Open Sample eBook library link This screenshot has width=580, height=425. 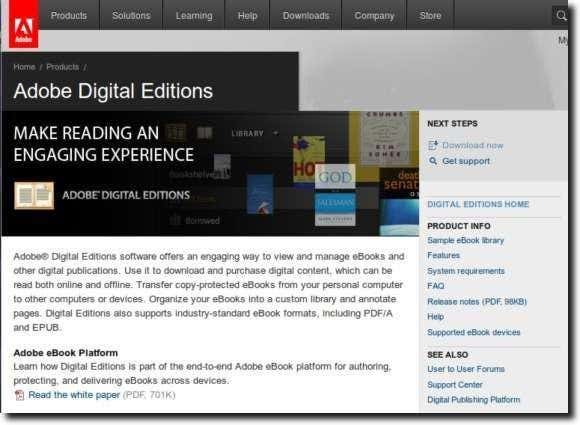coord(466,240)
